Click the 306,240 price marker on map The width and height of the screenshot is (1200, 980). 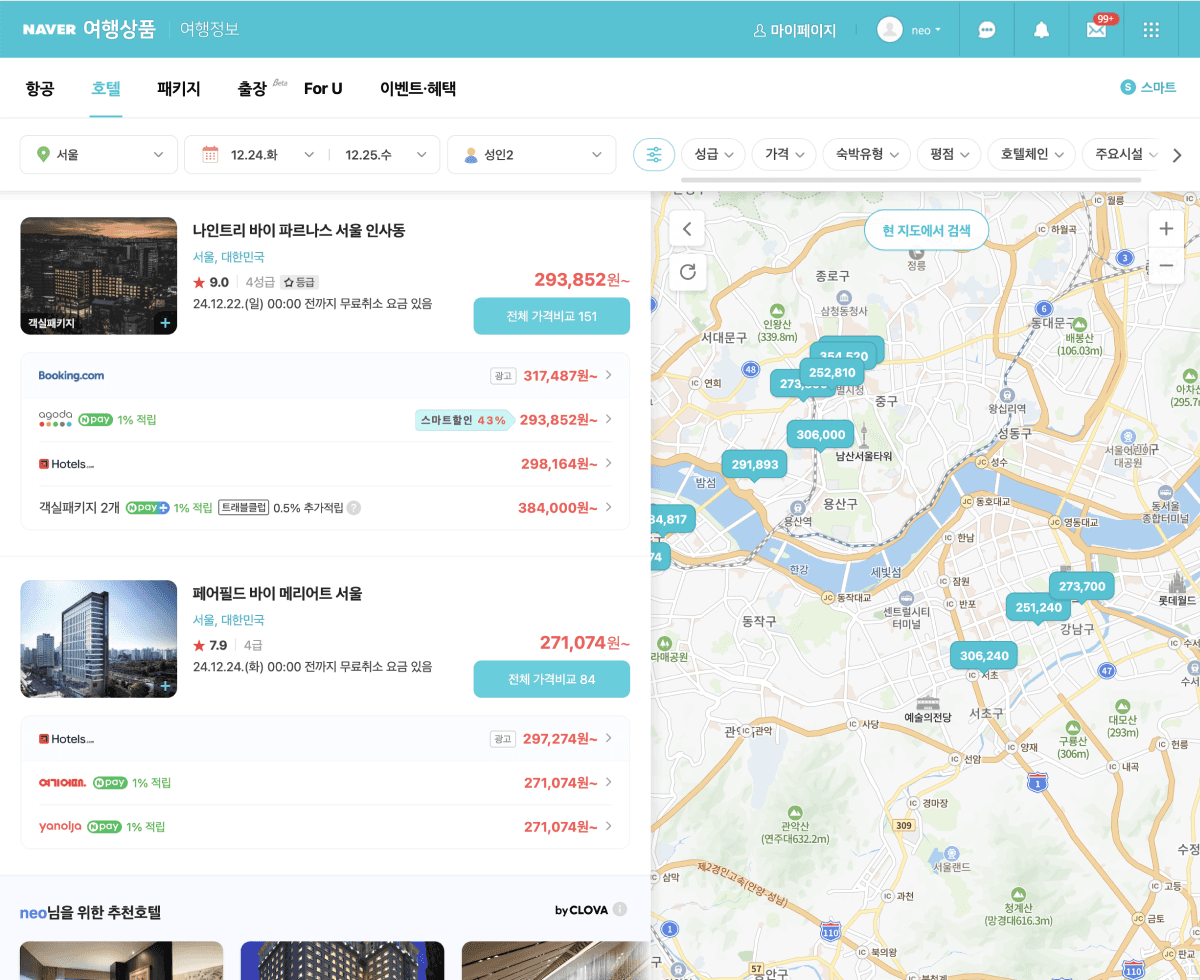[x=984, y=656]
